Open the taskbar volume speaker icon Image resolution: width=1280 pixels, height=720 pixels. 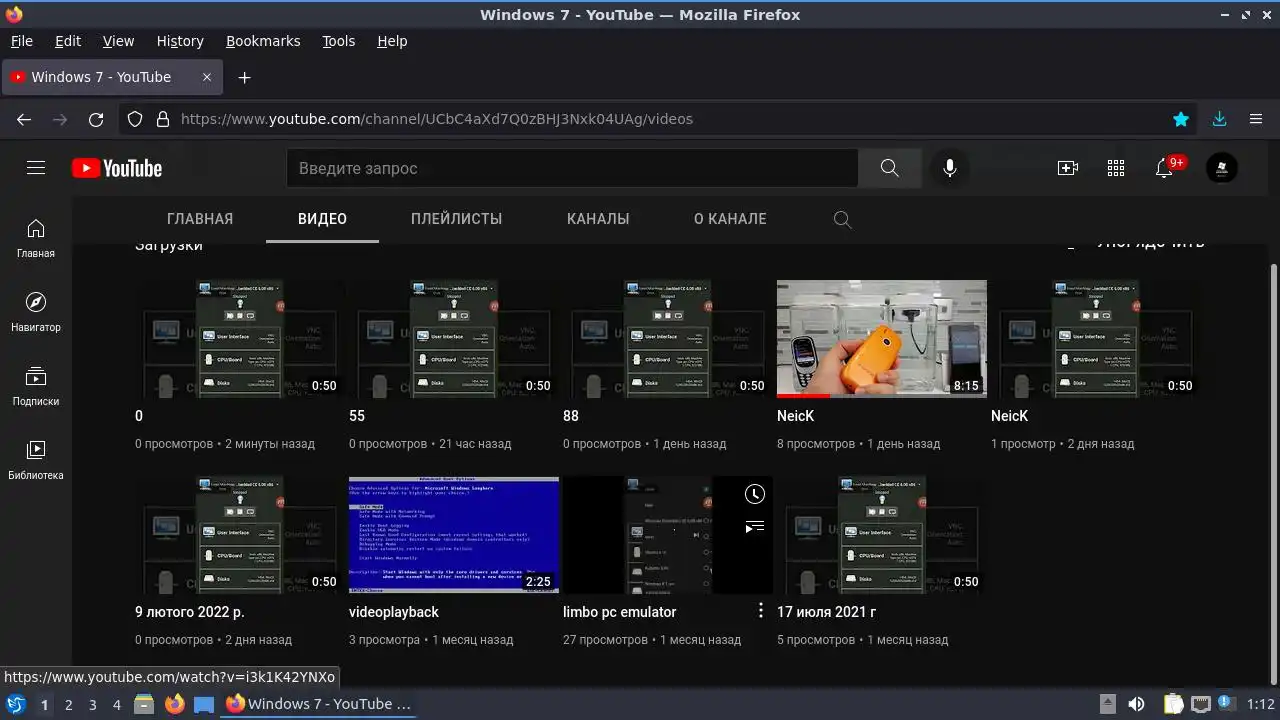tap(1136, 704)
